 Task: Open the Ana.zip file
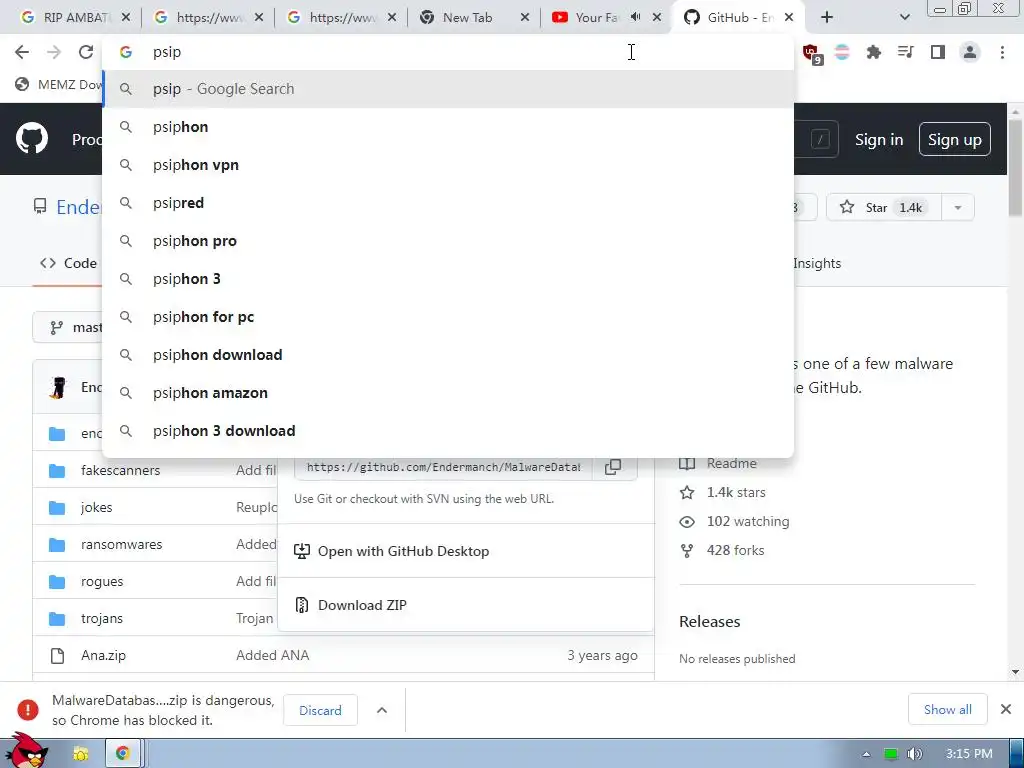pyautogui.click(x=103, y=655)
